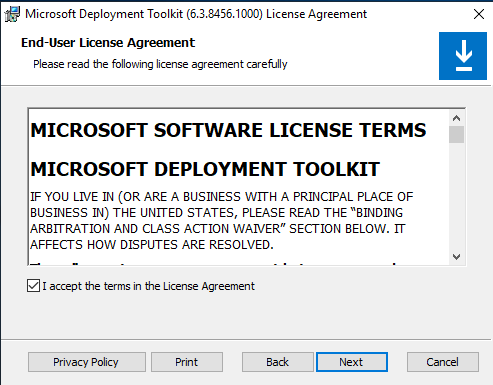
Task: Click the scroll up arrow of license text
Action: (456, 118)
